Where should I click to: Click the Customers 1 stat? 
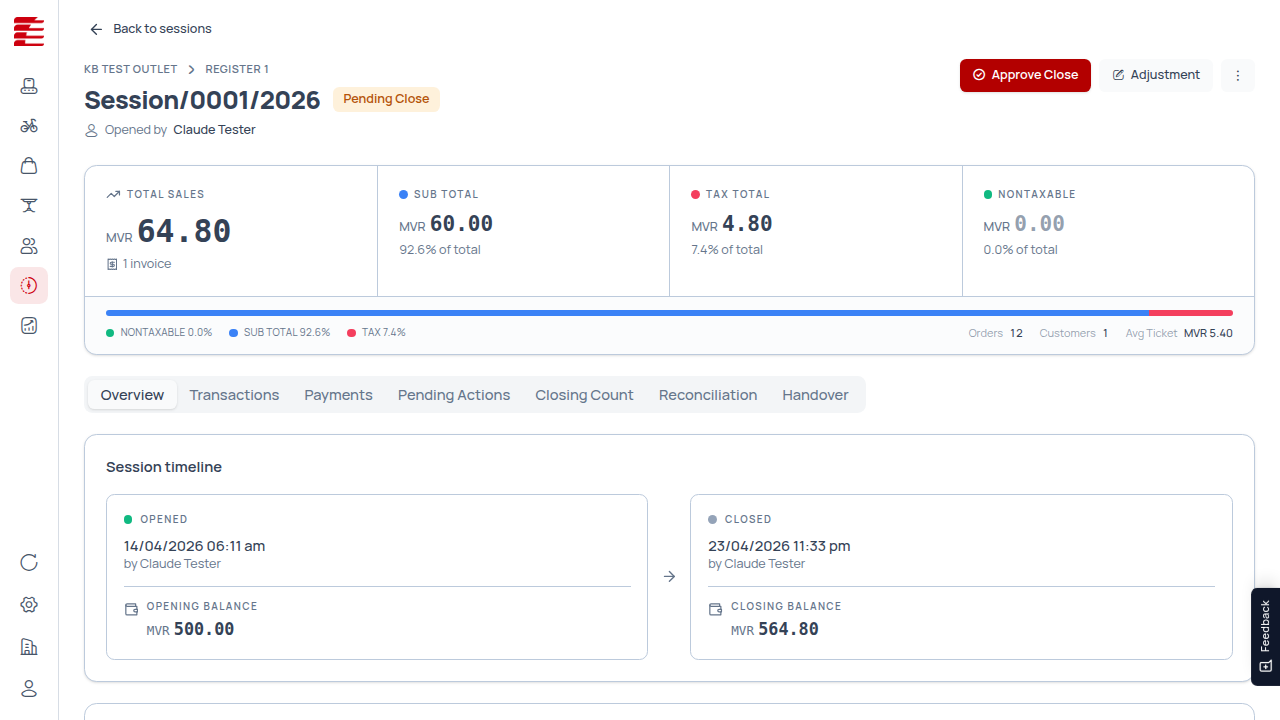click(1074, 333)
